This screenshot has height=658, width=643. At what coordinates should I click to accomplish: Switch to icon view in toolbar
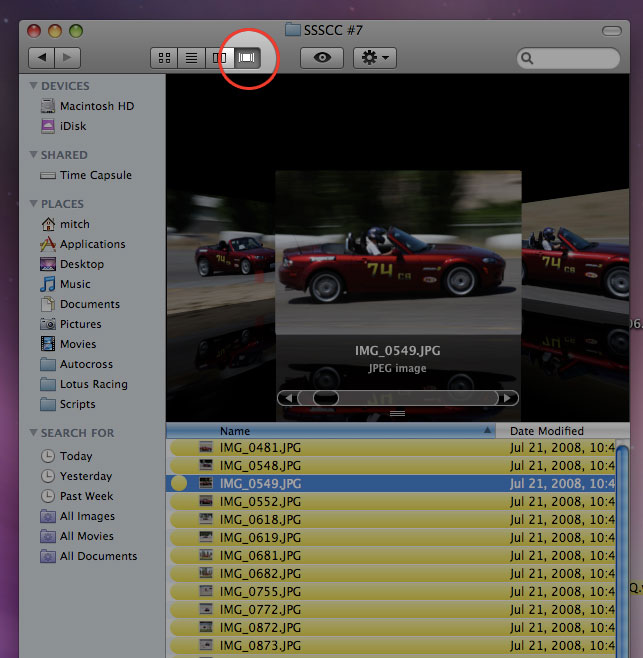[x=164, y=58]
